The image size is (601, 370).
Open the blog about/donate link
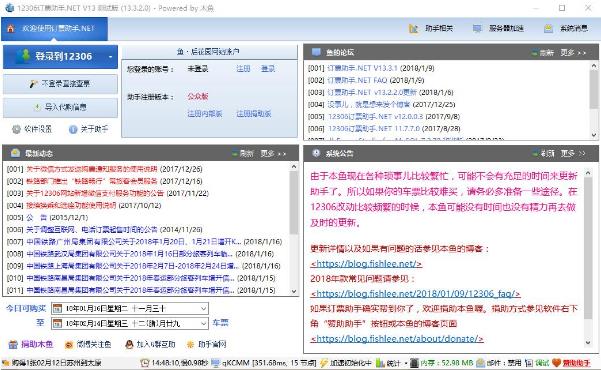click(397, 339)
